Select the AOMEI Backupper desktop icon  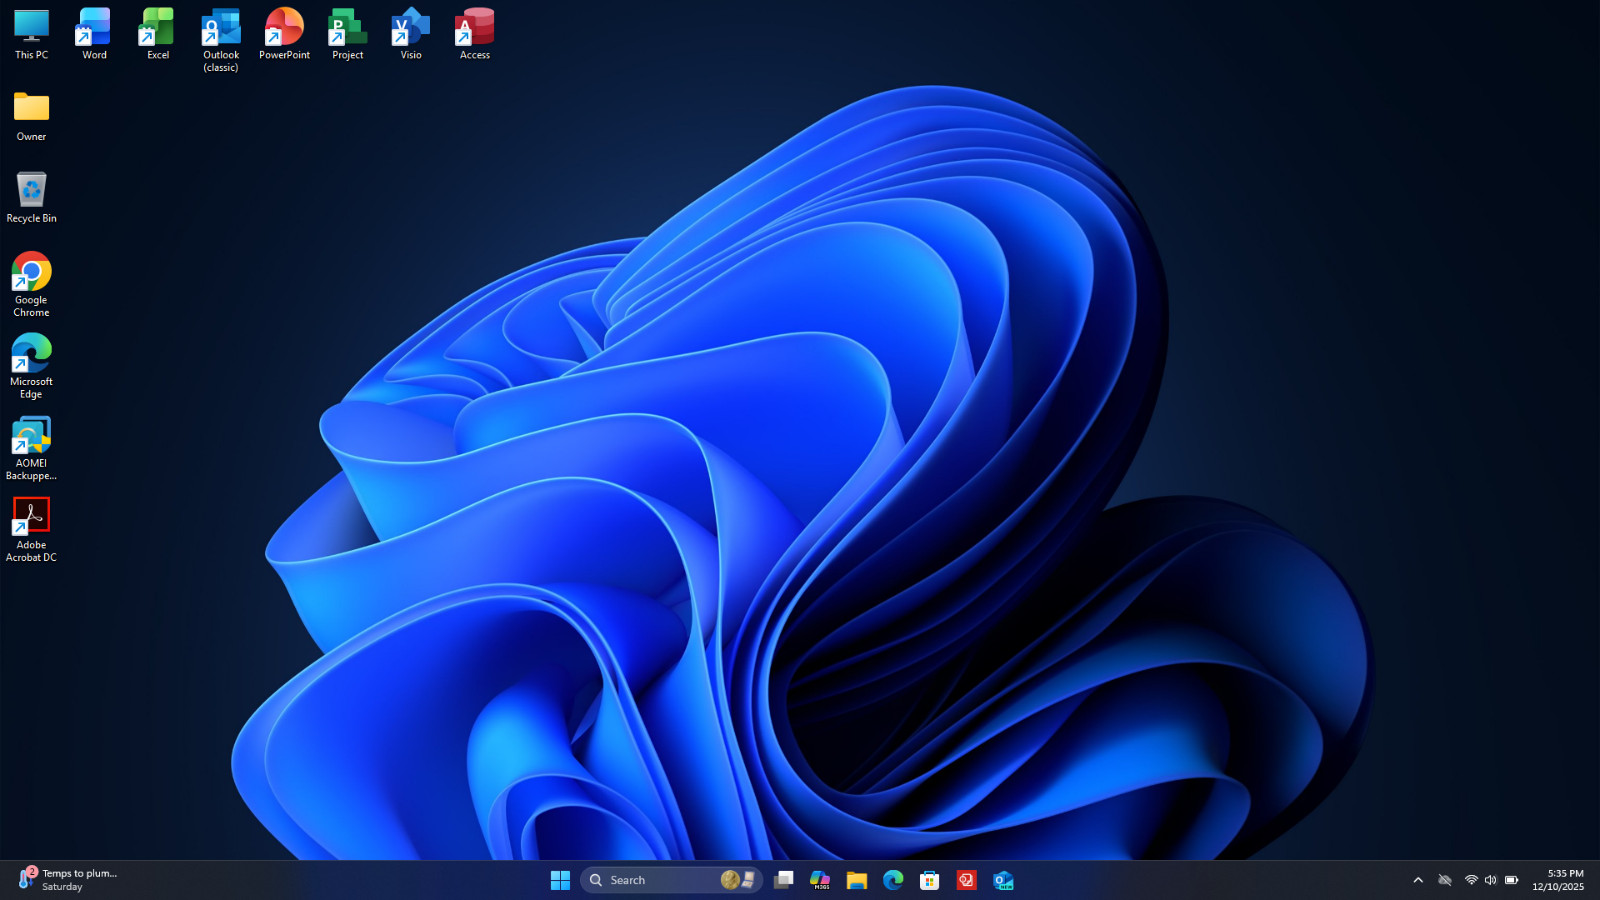click(31, 448)
